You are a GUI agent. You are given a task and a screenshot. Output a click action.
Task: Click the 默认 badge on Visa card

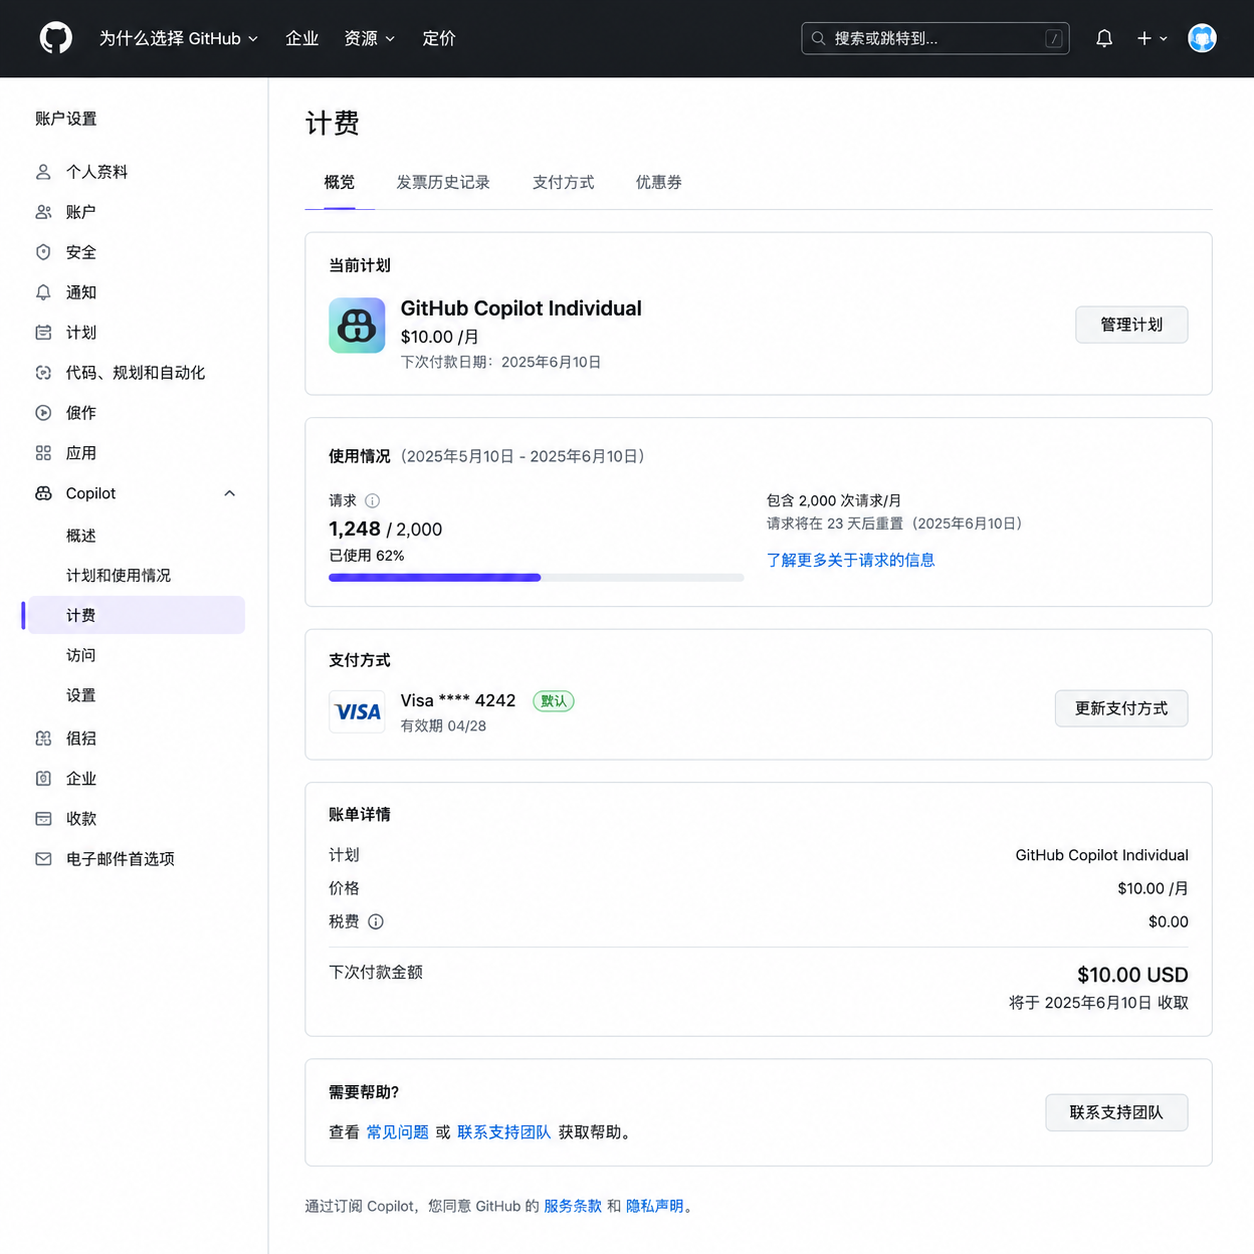point(553,701)
